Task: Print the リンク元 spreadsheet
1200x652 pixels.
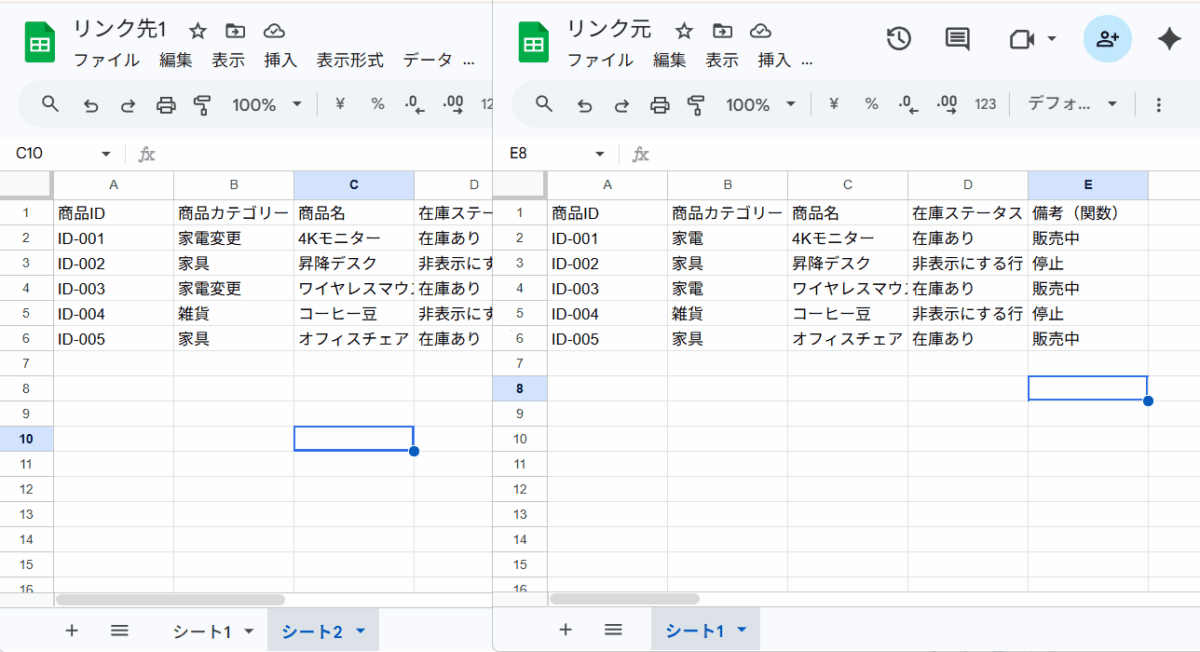Action: pyautogui.click(x=659, y=104)
